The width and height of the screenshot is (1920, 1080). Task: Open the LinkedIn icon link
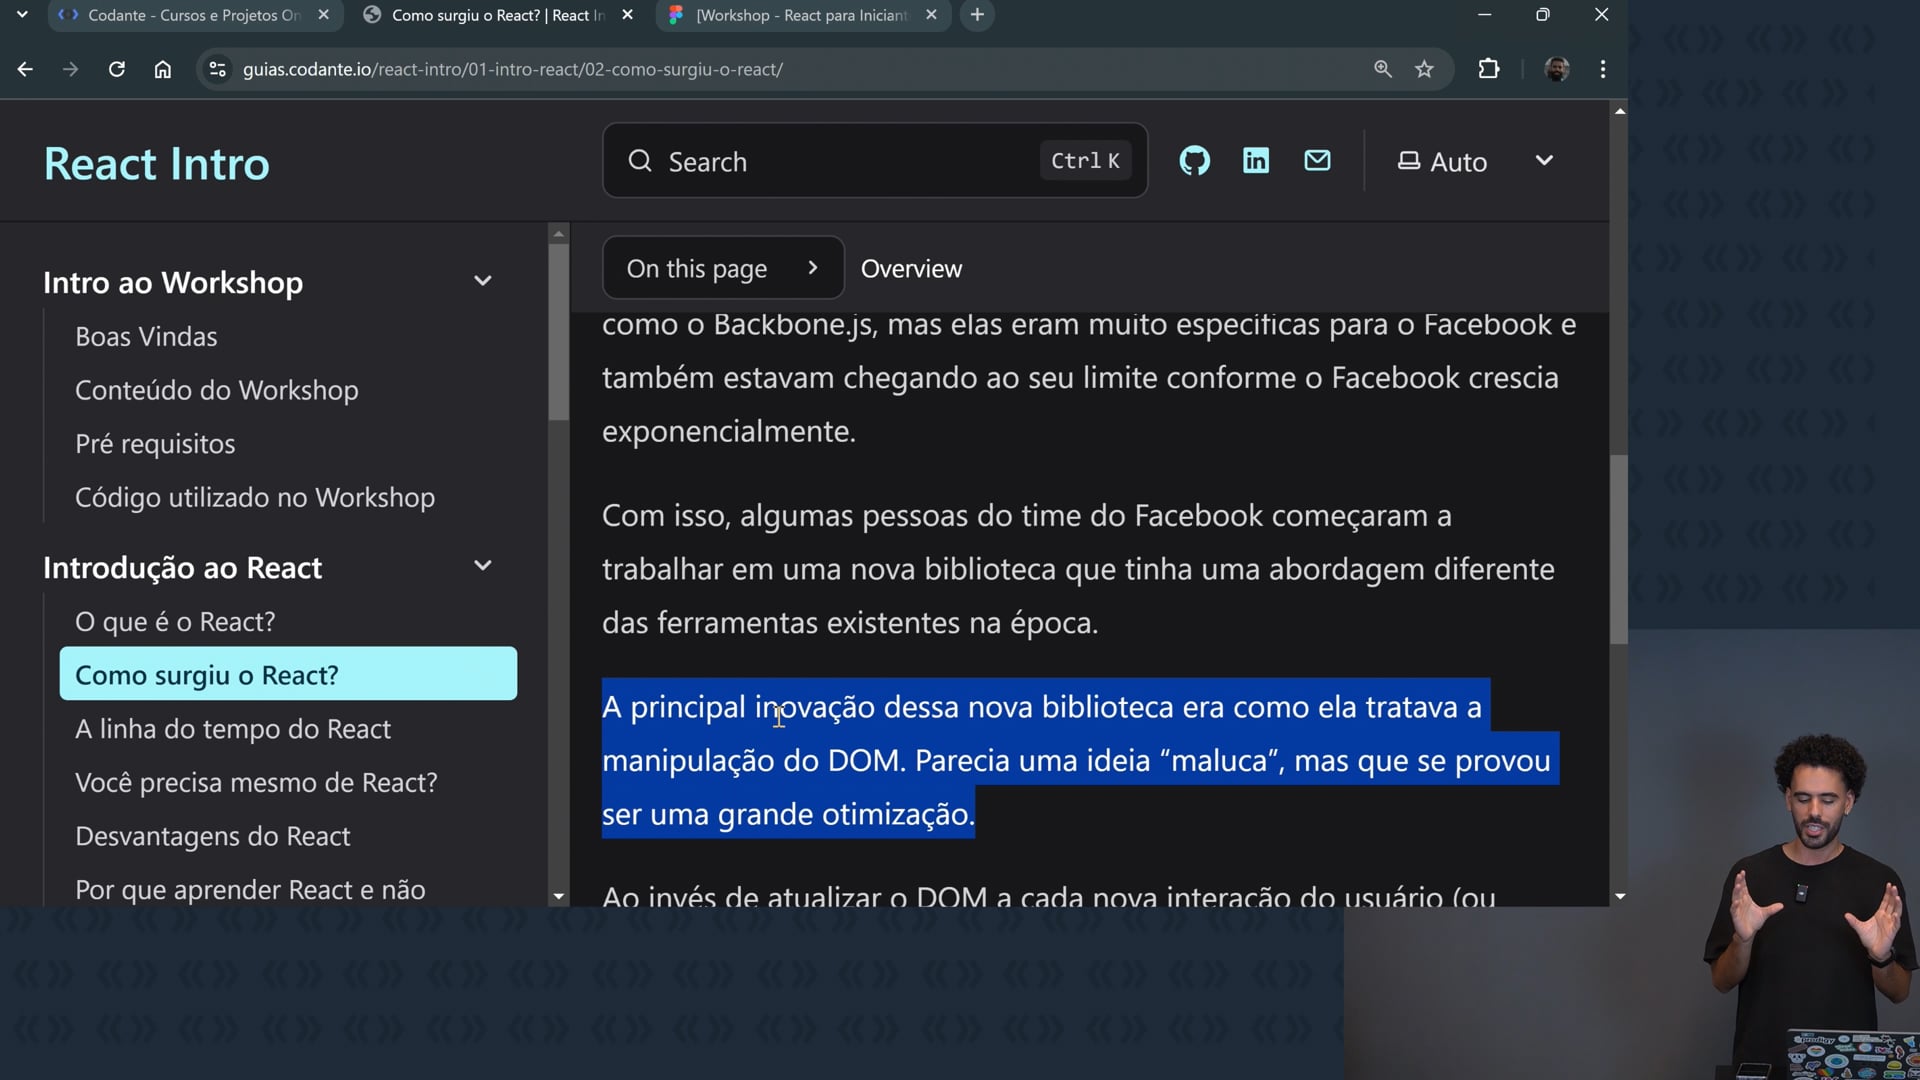pyautogui.click(x=1256, y=161)
